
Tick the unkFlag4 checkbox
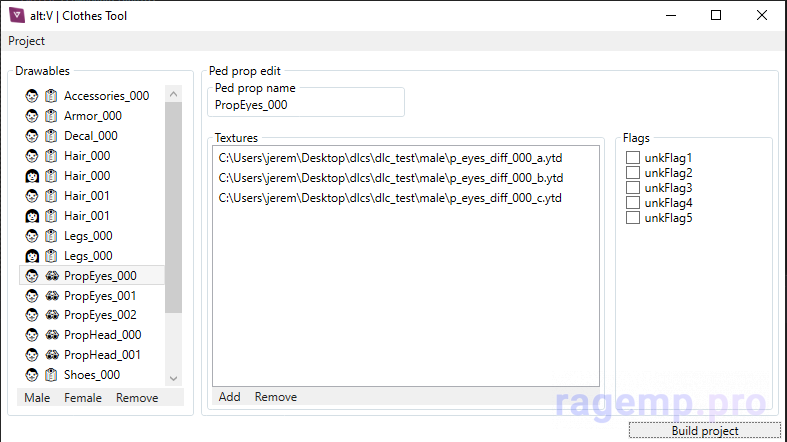[x=632, y=203]
